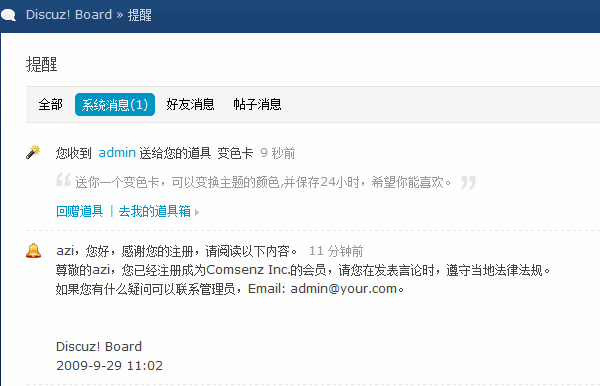Image resolution: width=600 pixels, height=386 pixels.
Task: Switch to the 帖子消息 tab
Action: click(257, 104)
